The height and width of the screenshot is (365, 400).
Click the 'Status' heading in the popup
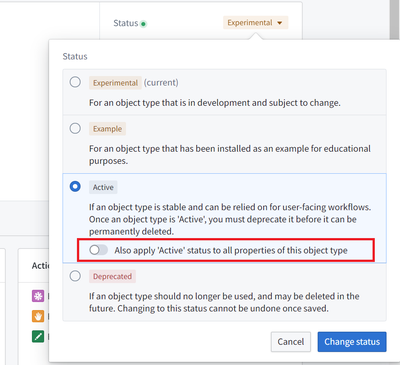click(x=75, y=56)
